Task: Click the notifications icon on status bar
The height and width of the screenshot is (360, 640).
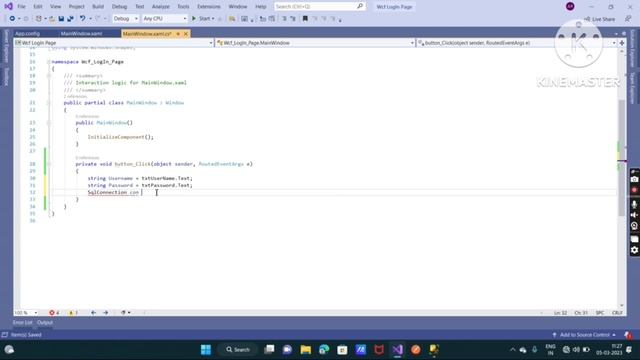Action: point(628,335)
